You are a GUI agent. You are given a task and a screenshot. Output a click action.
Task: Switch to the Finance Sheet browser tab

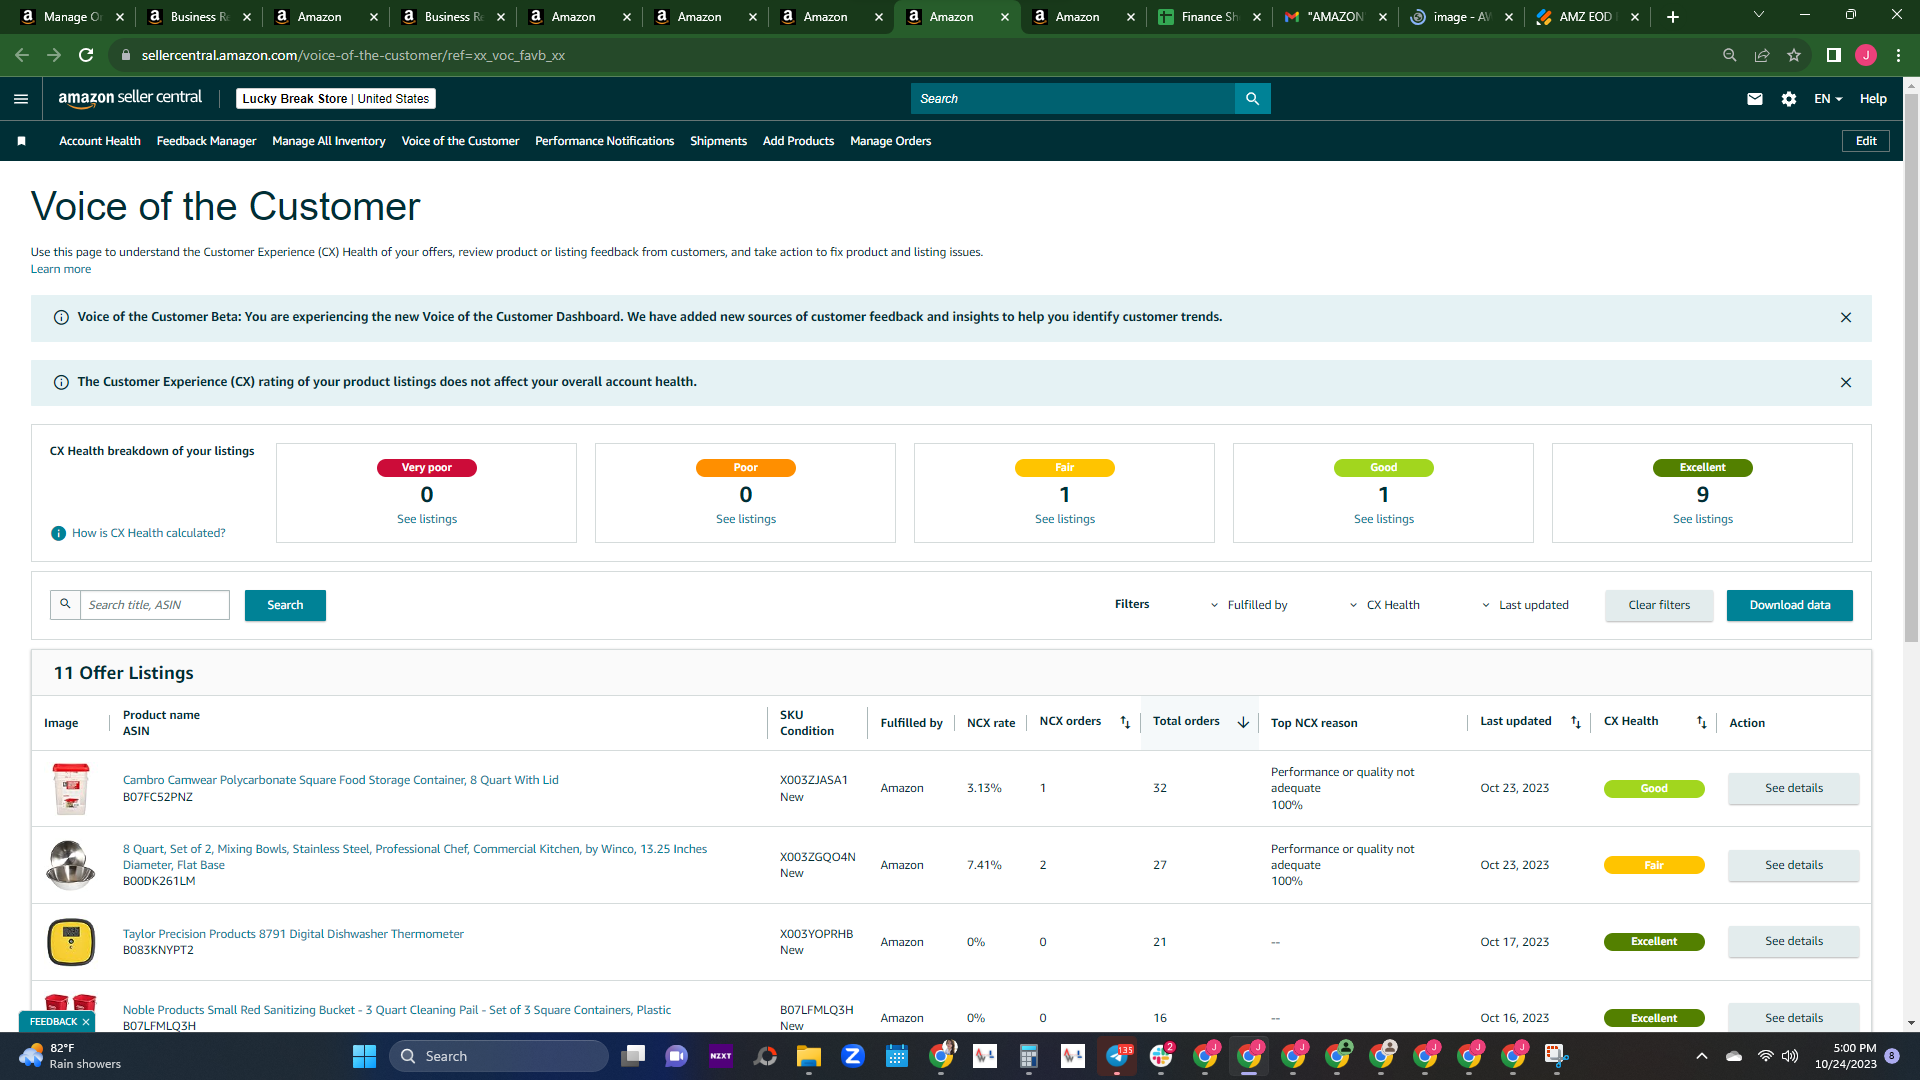pos(1209,17)
